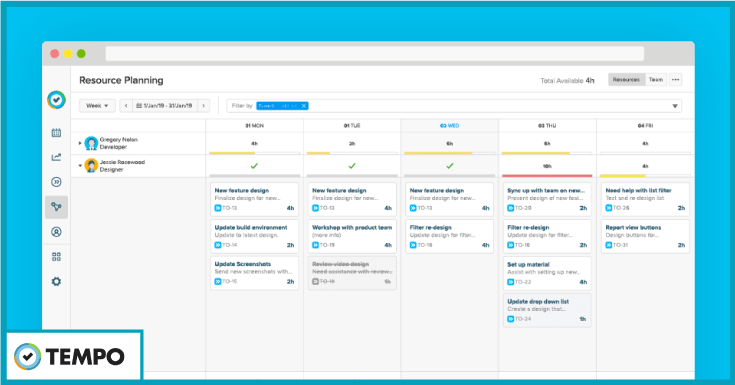Open the Update drop down list card
The height and width of the screenshot is (385, 735).
point(547,310)
